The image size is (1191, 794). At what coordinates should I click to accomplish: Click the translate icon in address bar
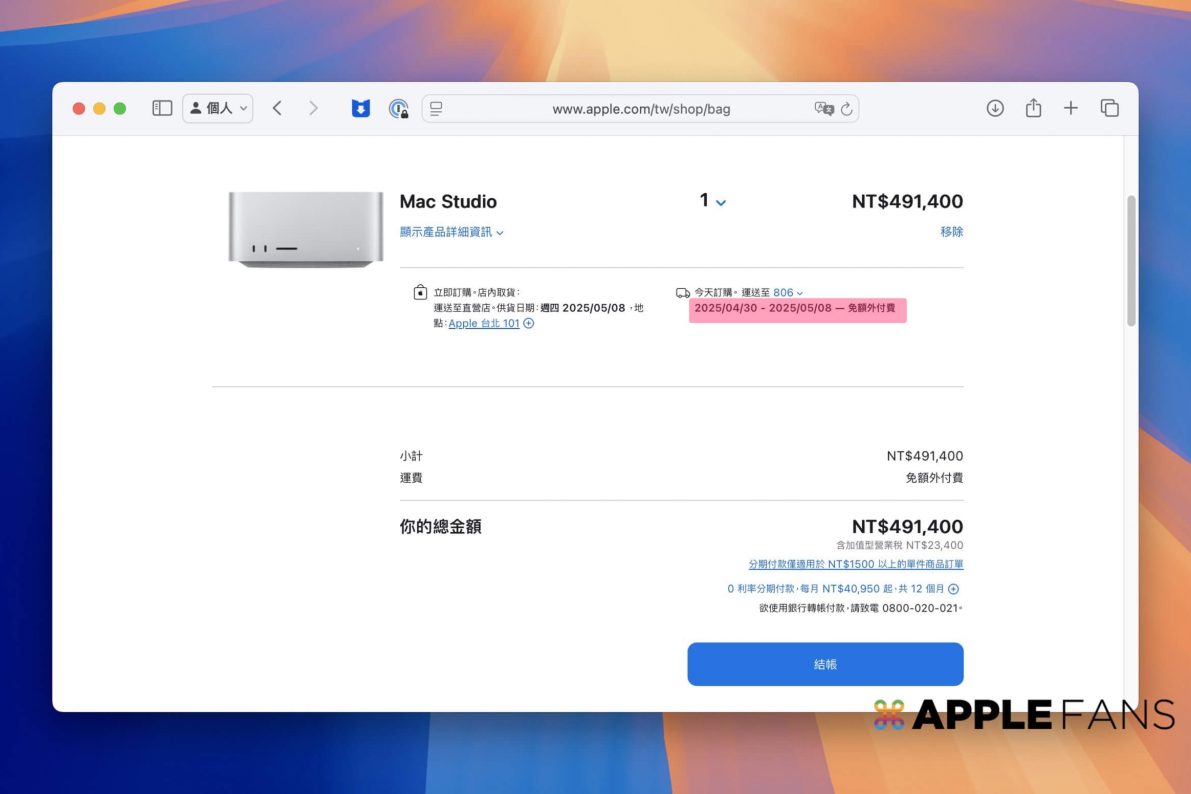824,109
